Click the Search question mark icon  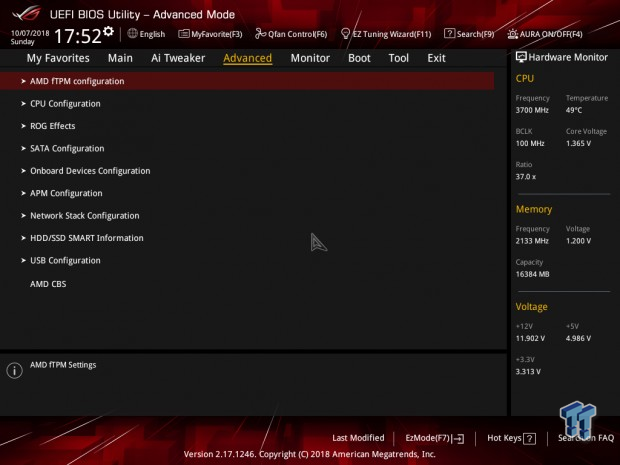449,33
